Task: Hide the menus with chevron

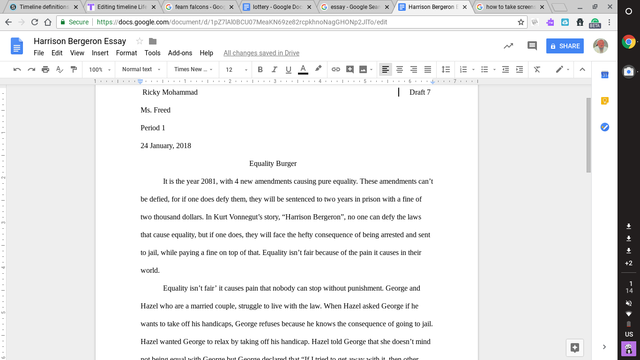Action: pos(582,70)
